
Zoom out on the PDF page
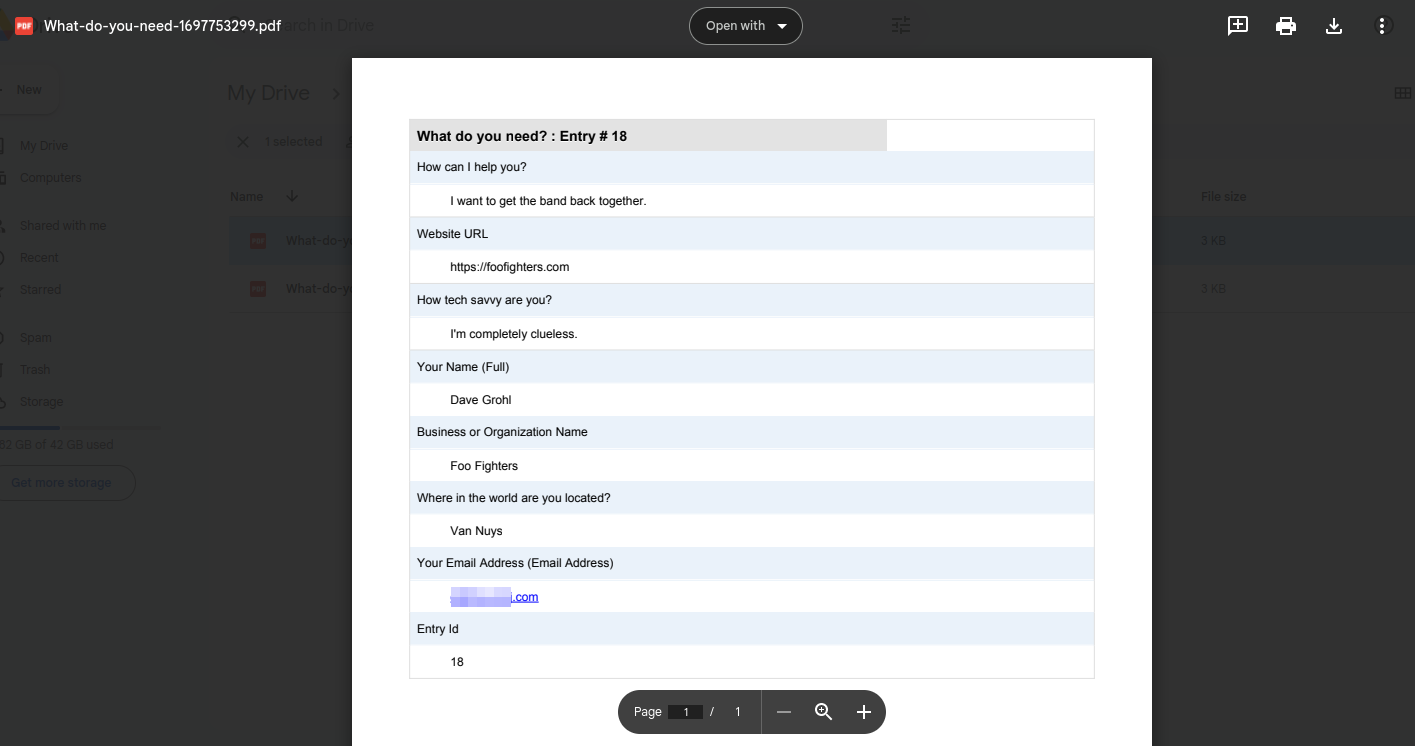point(784,711)
